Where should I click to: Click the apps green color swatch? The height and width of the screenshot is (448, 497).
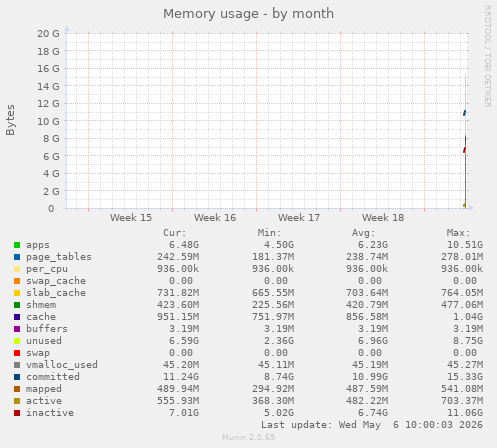coord(17,245)
